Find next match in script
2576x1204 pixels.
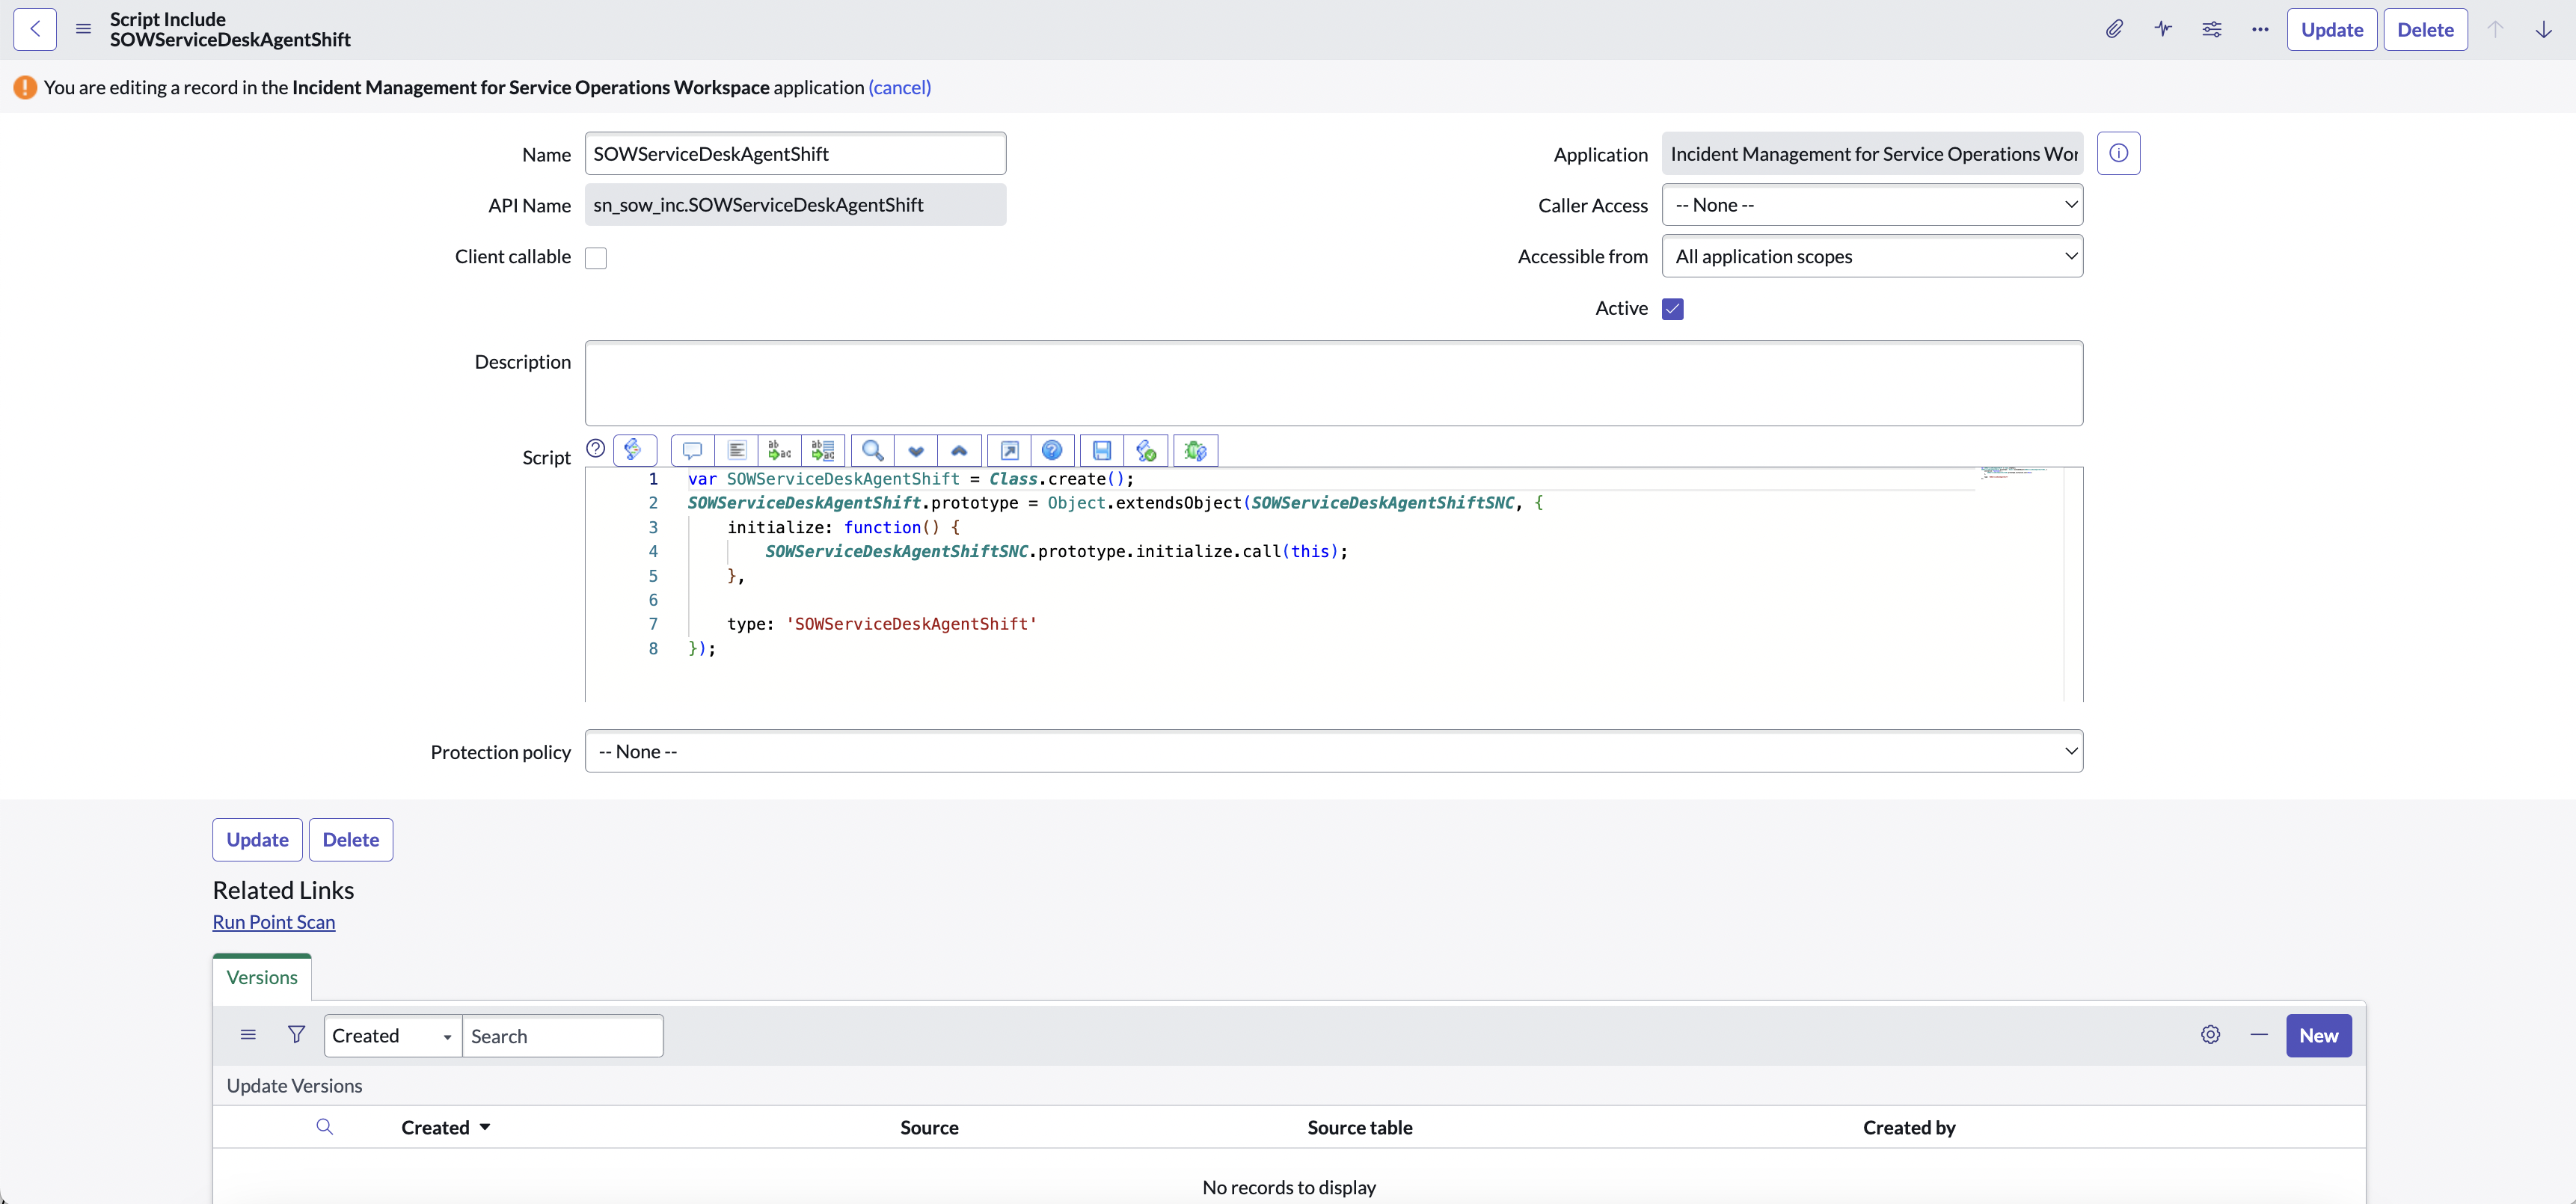[x=916, y=450]
